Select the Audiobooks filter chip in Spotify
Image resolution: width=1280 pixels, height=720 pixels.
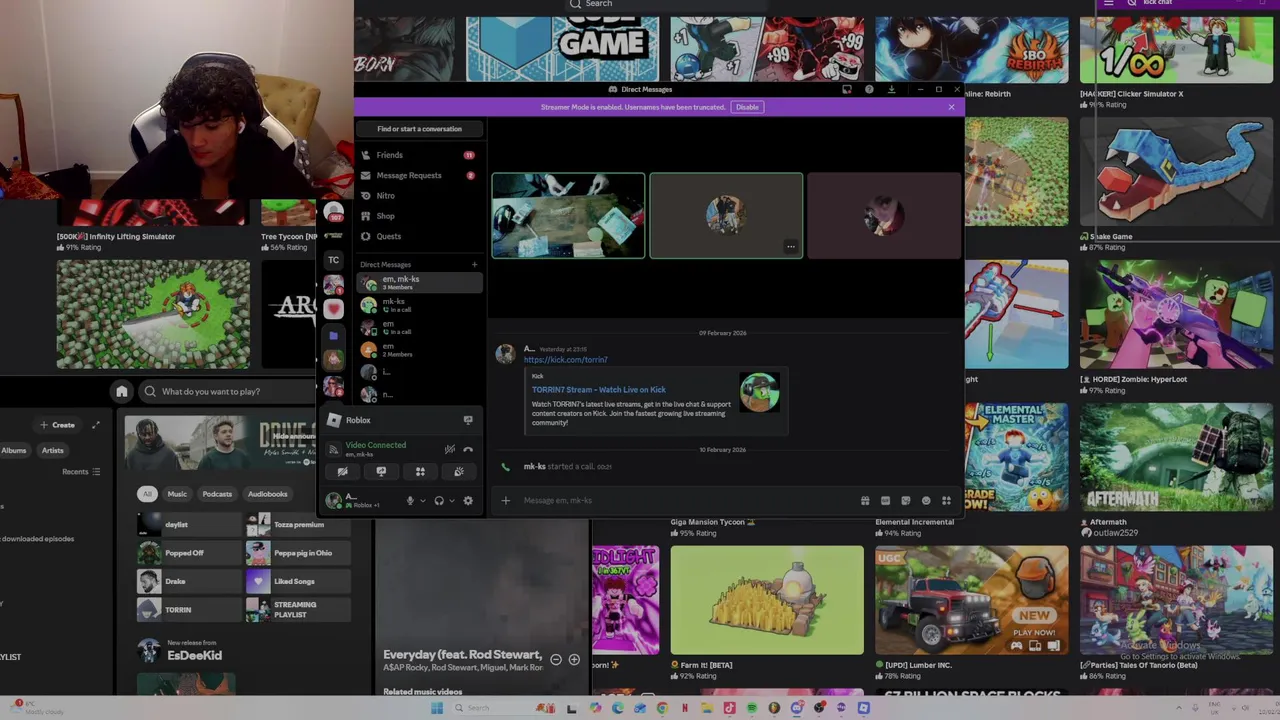[x=267, y=494]
